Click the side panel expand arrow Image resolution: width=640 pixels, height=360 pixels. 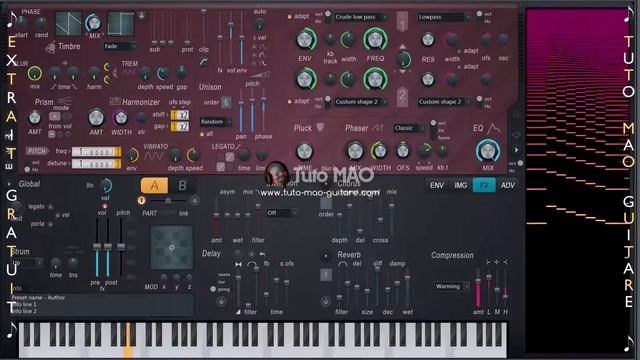[x=516, y=150]
